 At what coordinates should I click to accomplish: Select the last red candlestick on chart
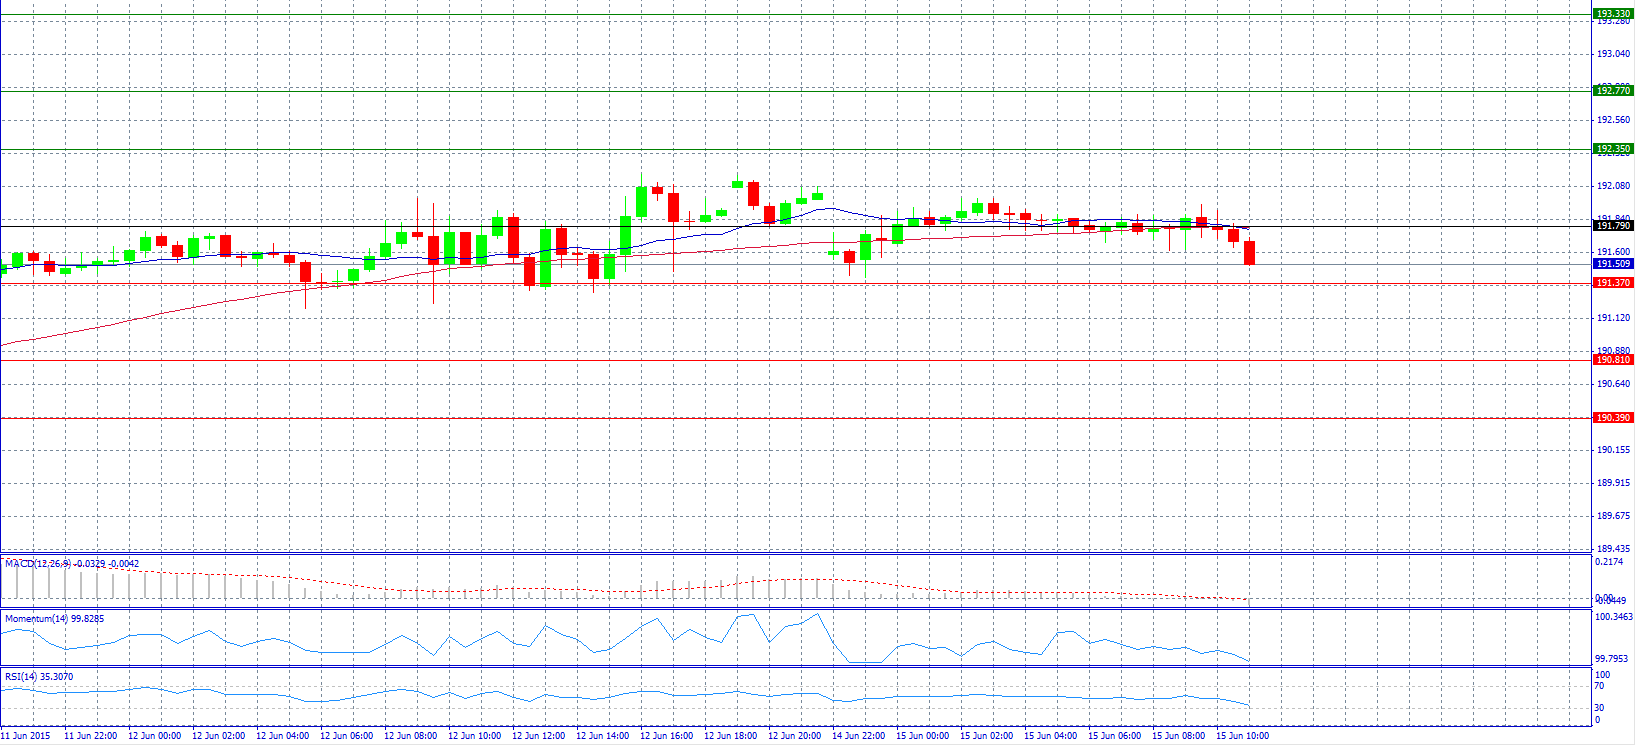[x=1249, y=253]
